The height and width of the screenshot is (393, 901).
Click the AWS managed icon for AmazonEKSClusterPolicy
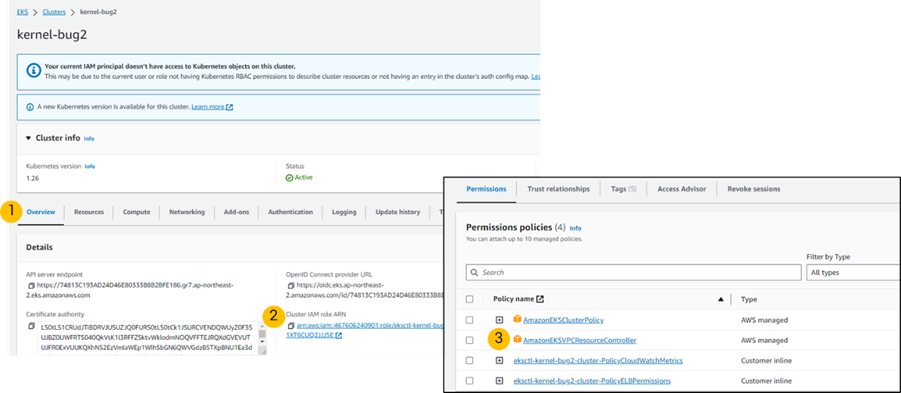[517, 319]
